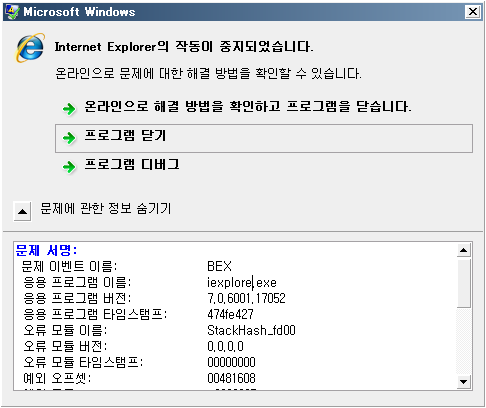Click the details scrollbar up arrow

463,250
